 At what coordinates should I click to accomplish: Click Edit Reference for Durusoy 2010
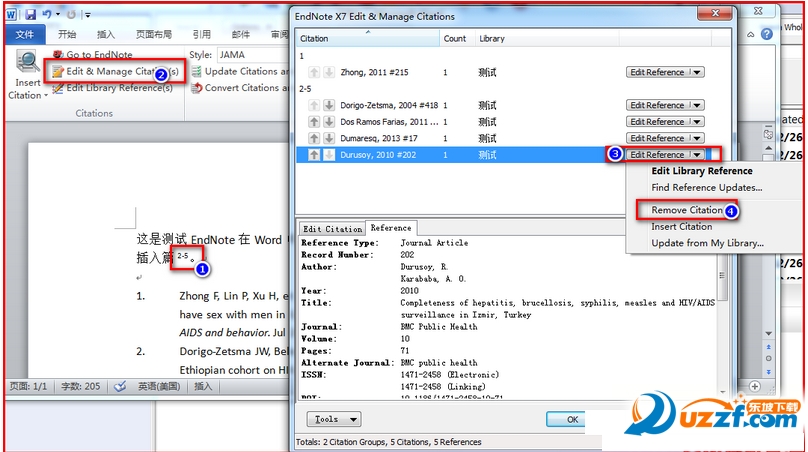[x=658, y=155]
